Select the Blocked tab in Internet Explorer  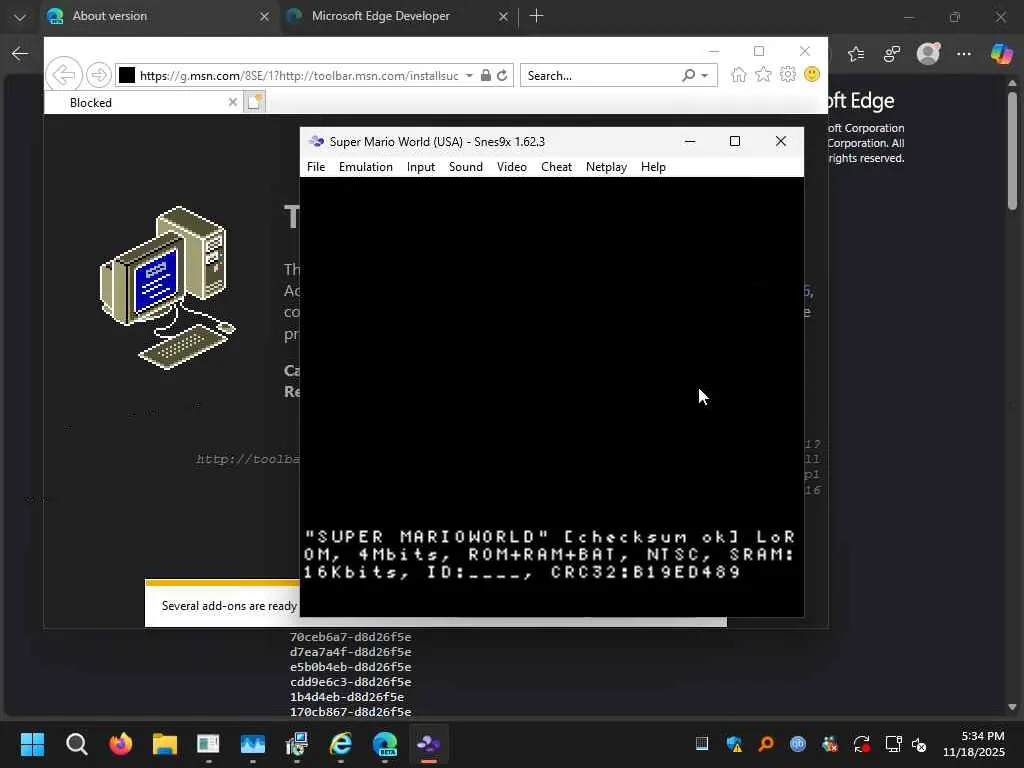142,103
